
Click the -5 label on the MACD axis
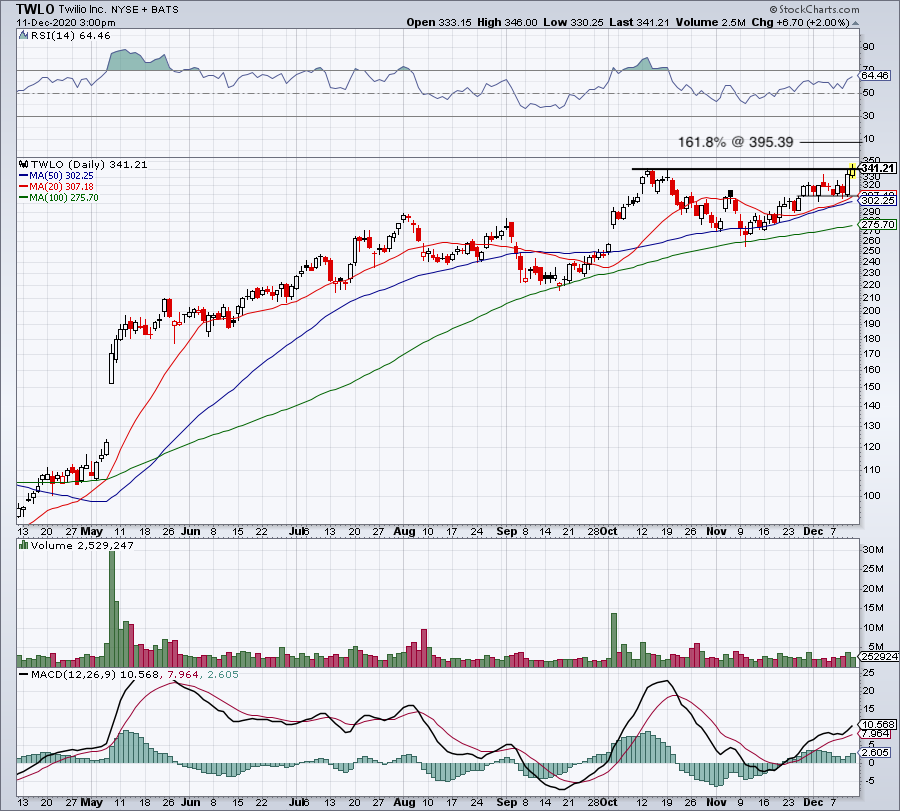click(870, 781)
